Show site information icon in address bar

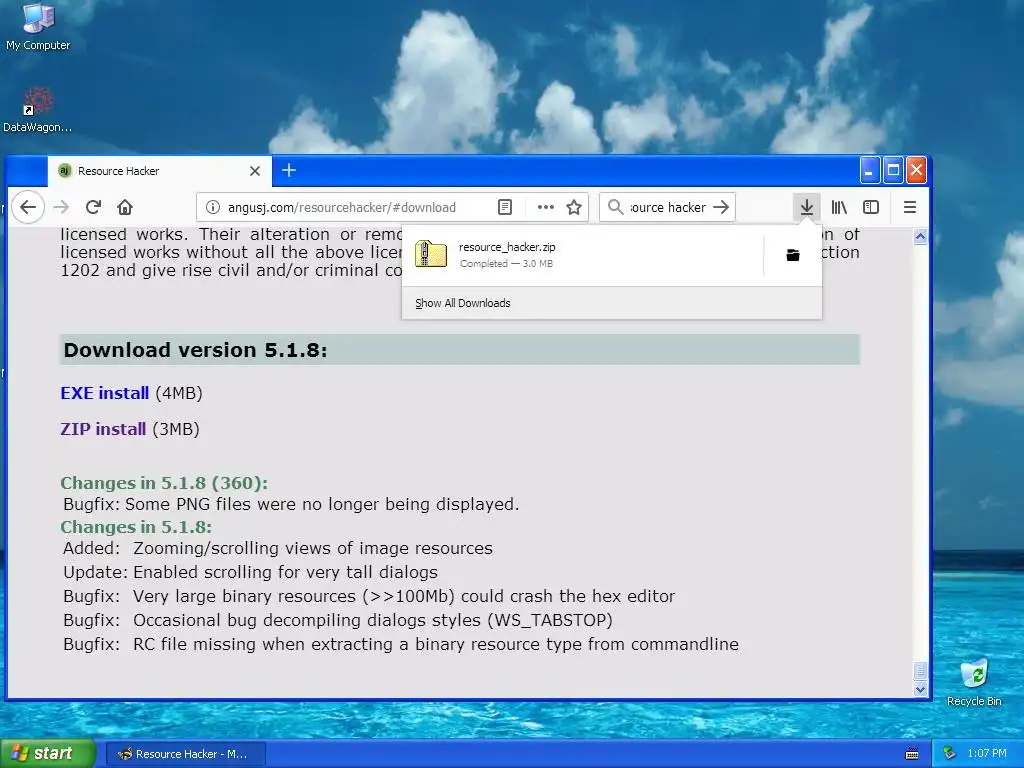coord(213,207)
